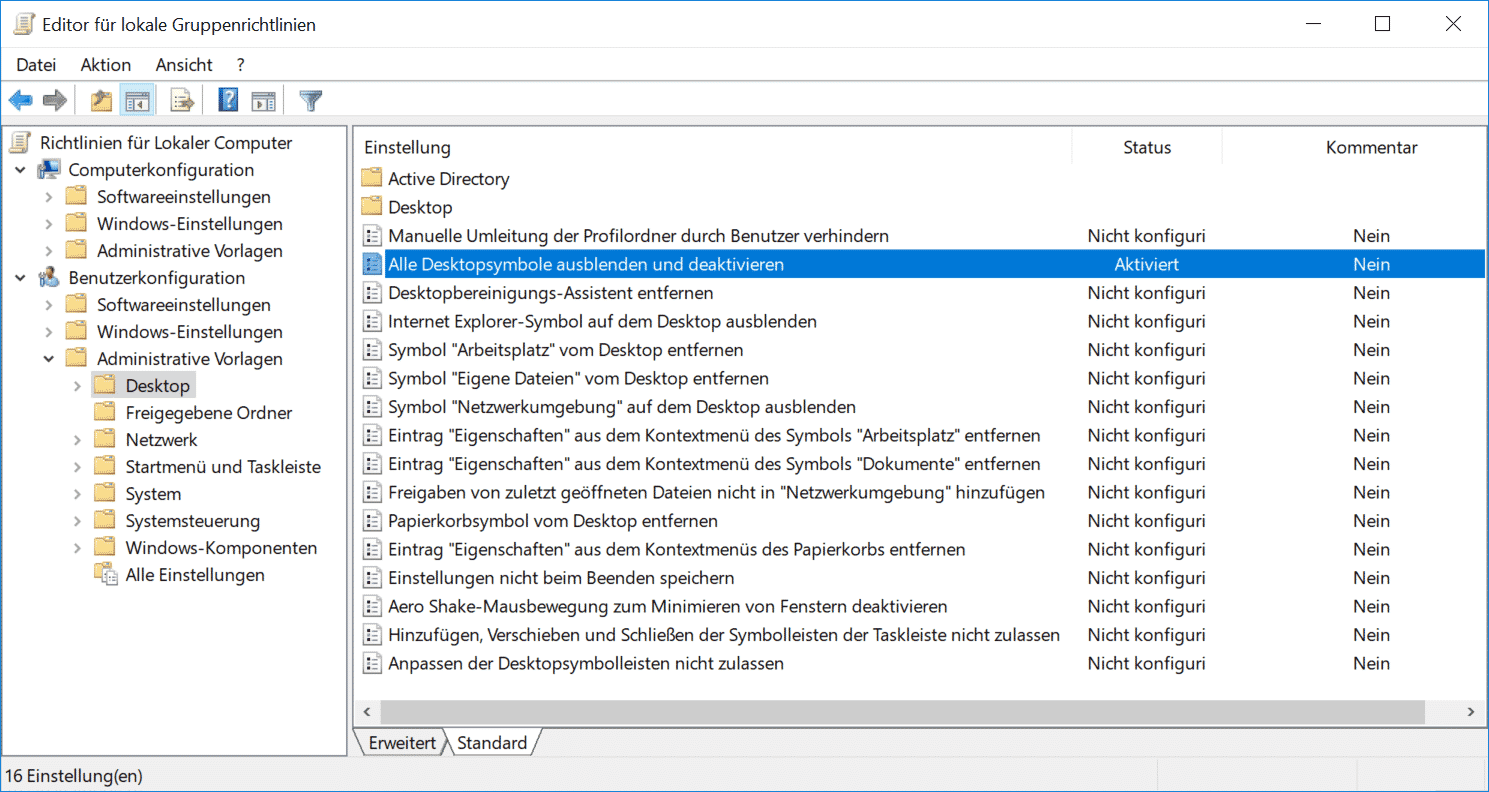Click the Desktop folder icon in right list
1489x792 pixels.
point(372,207)
